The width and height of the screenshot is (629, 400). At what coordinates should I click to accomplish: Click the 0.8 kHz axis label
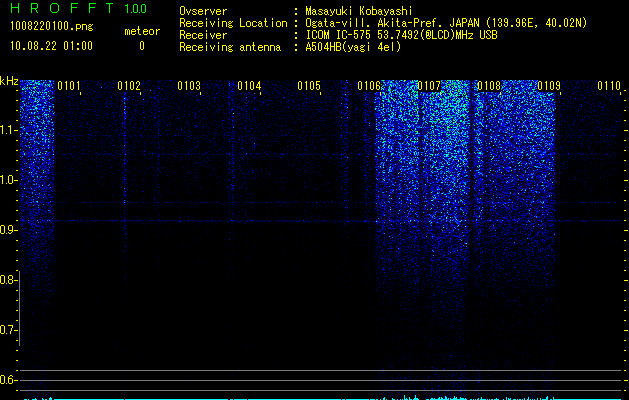8,280
